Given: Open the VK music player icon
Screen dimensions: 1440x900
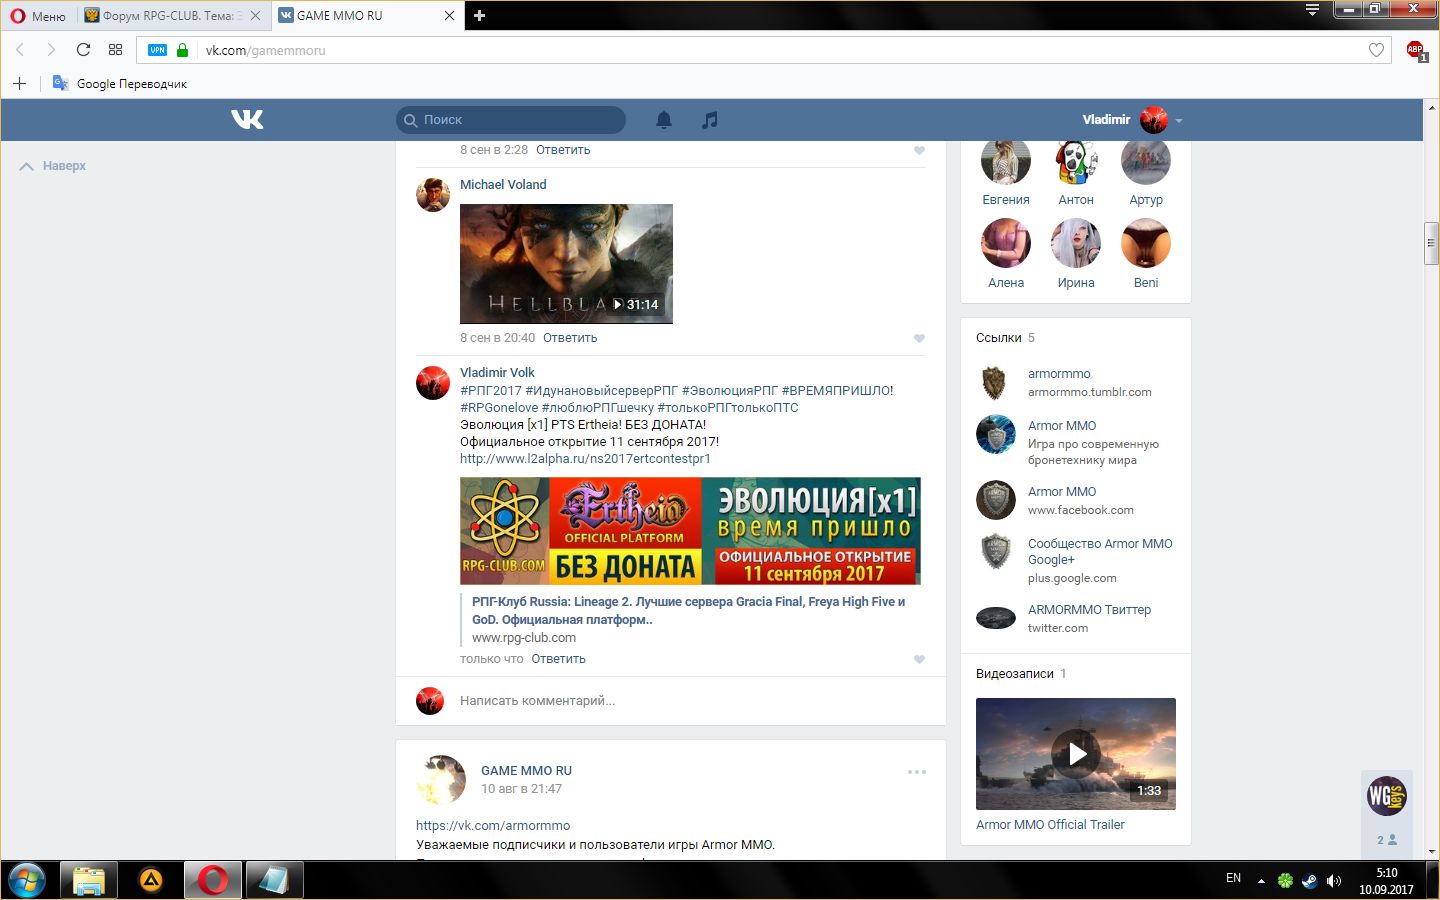Looking at the screenshot, I should click(710, 120).
